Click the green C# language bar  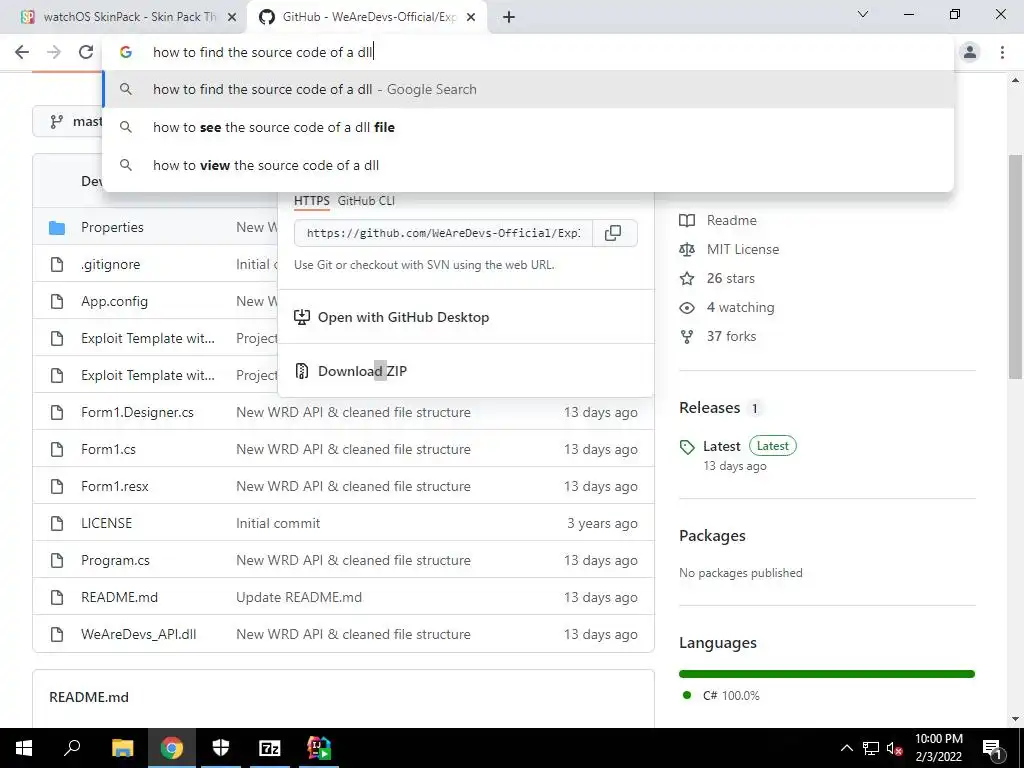[x=827, y=674]
